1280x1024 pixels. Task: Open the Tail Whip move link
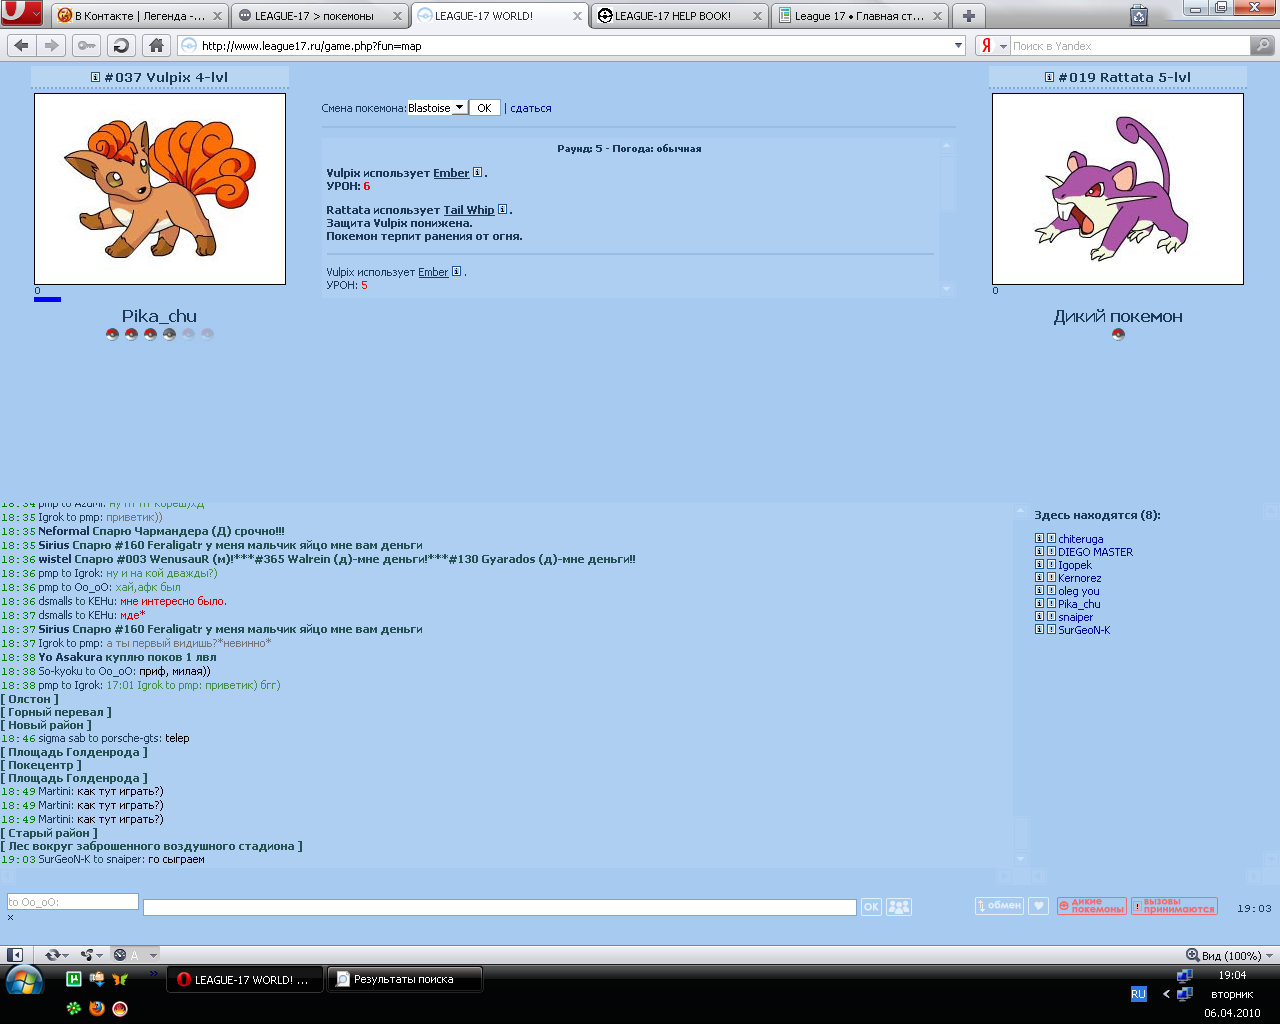pos(469,210)
